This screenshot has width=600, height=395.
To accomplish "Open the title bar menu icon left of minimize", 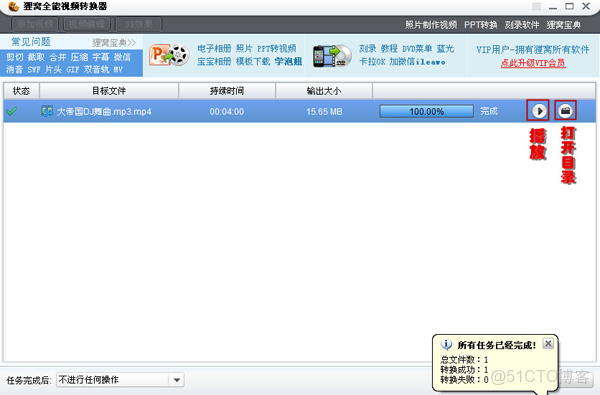I will 536,7.
